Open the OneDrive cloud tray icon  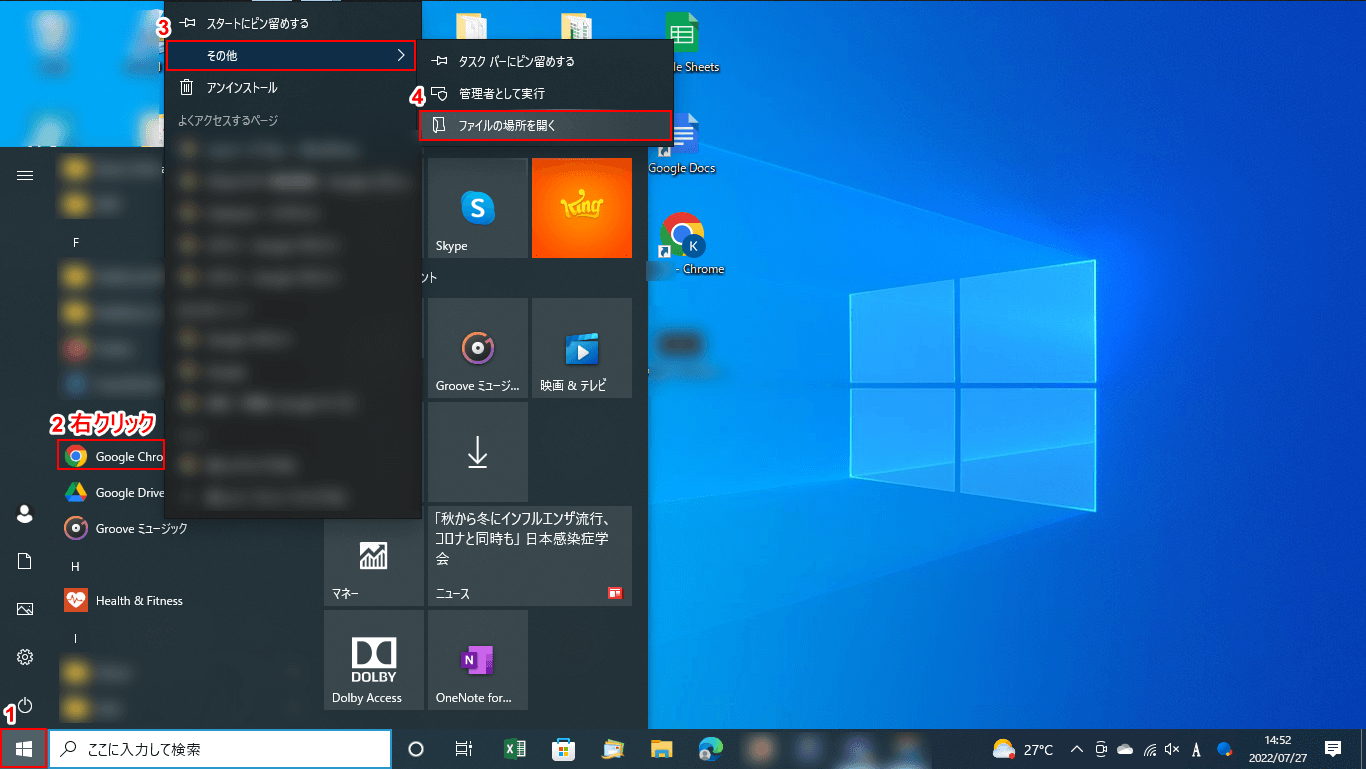tap(1125, 749)
